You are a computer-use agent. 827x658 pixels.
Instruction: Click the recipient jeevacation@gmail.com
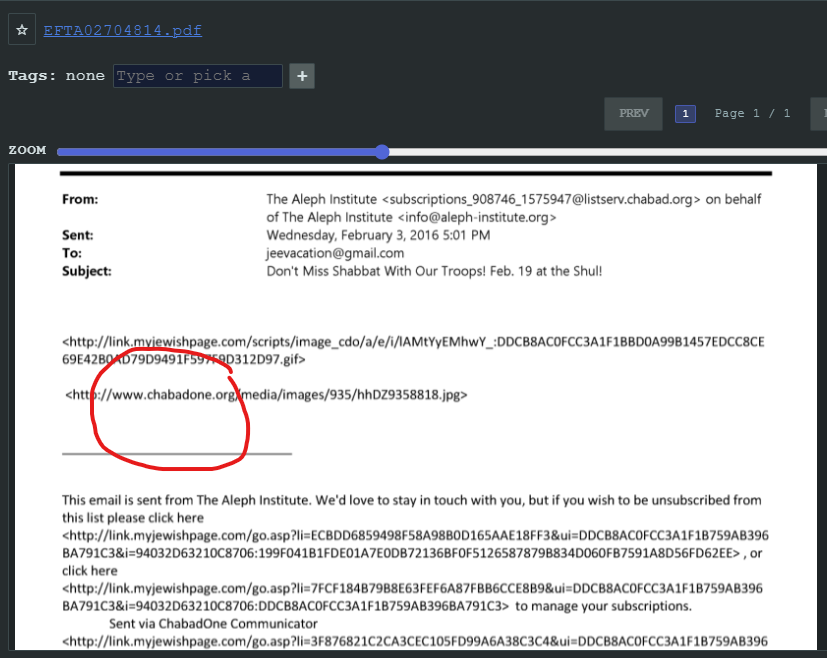click(335, 253)
